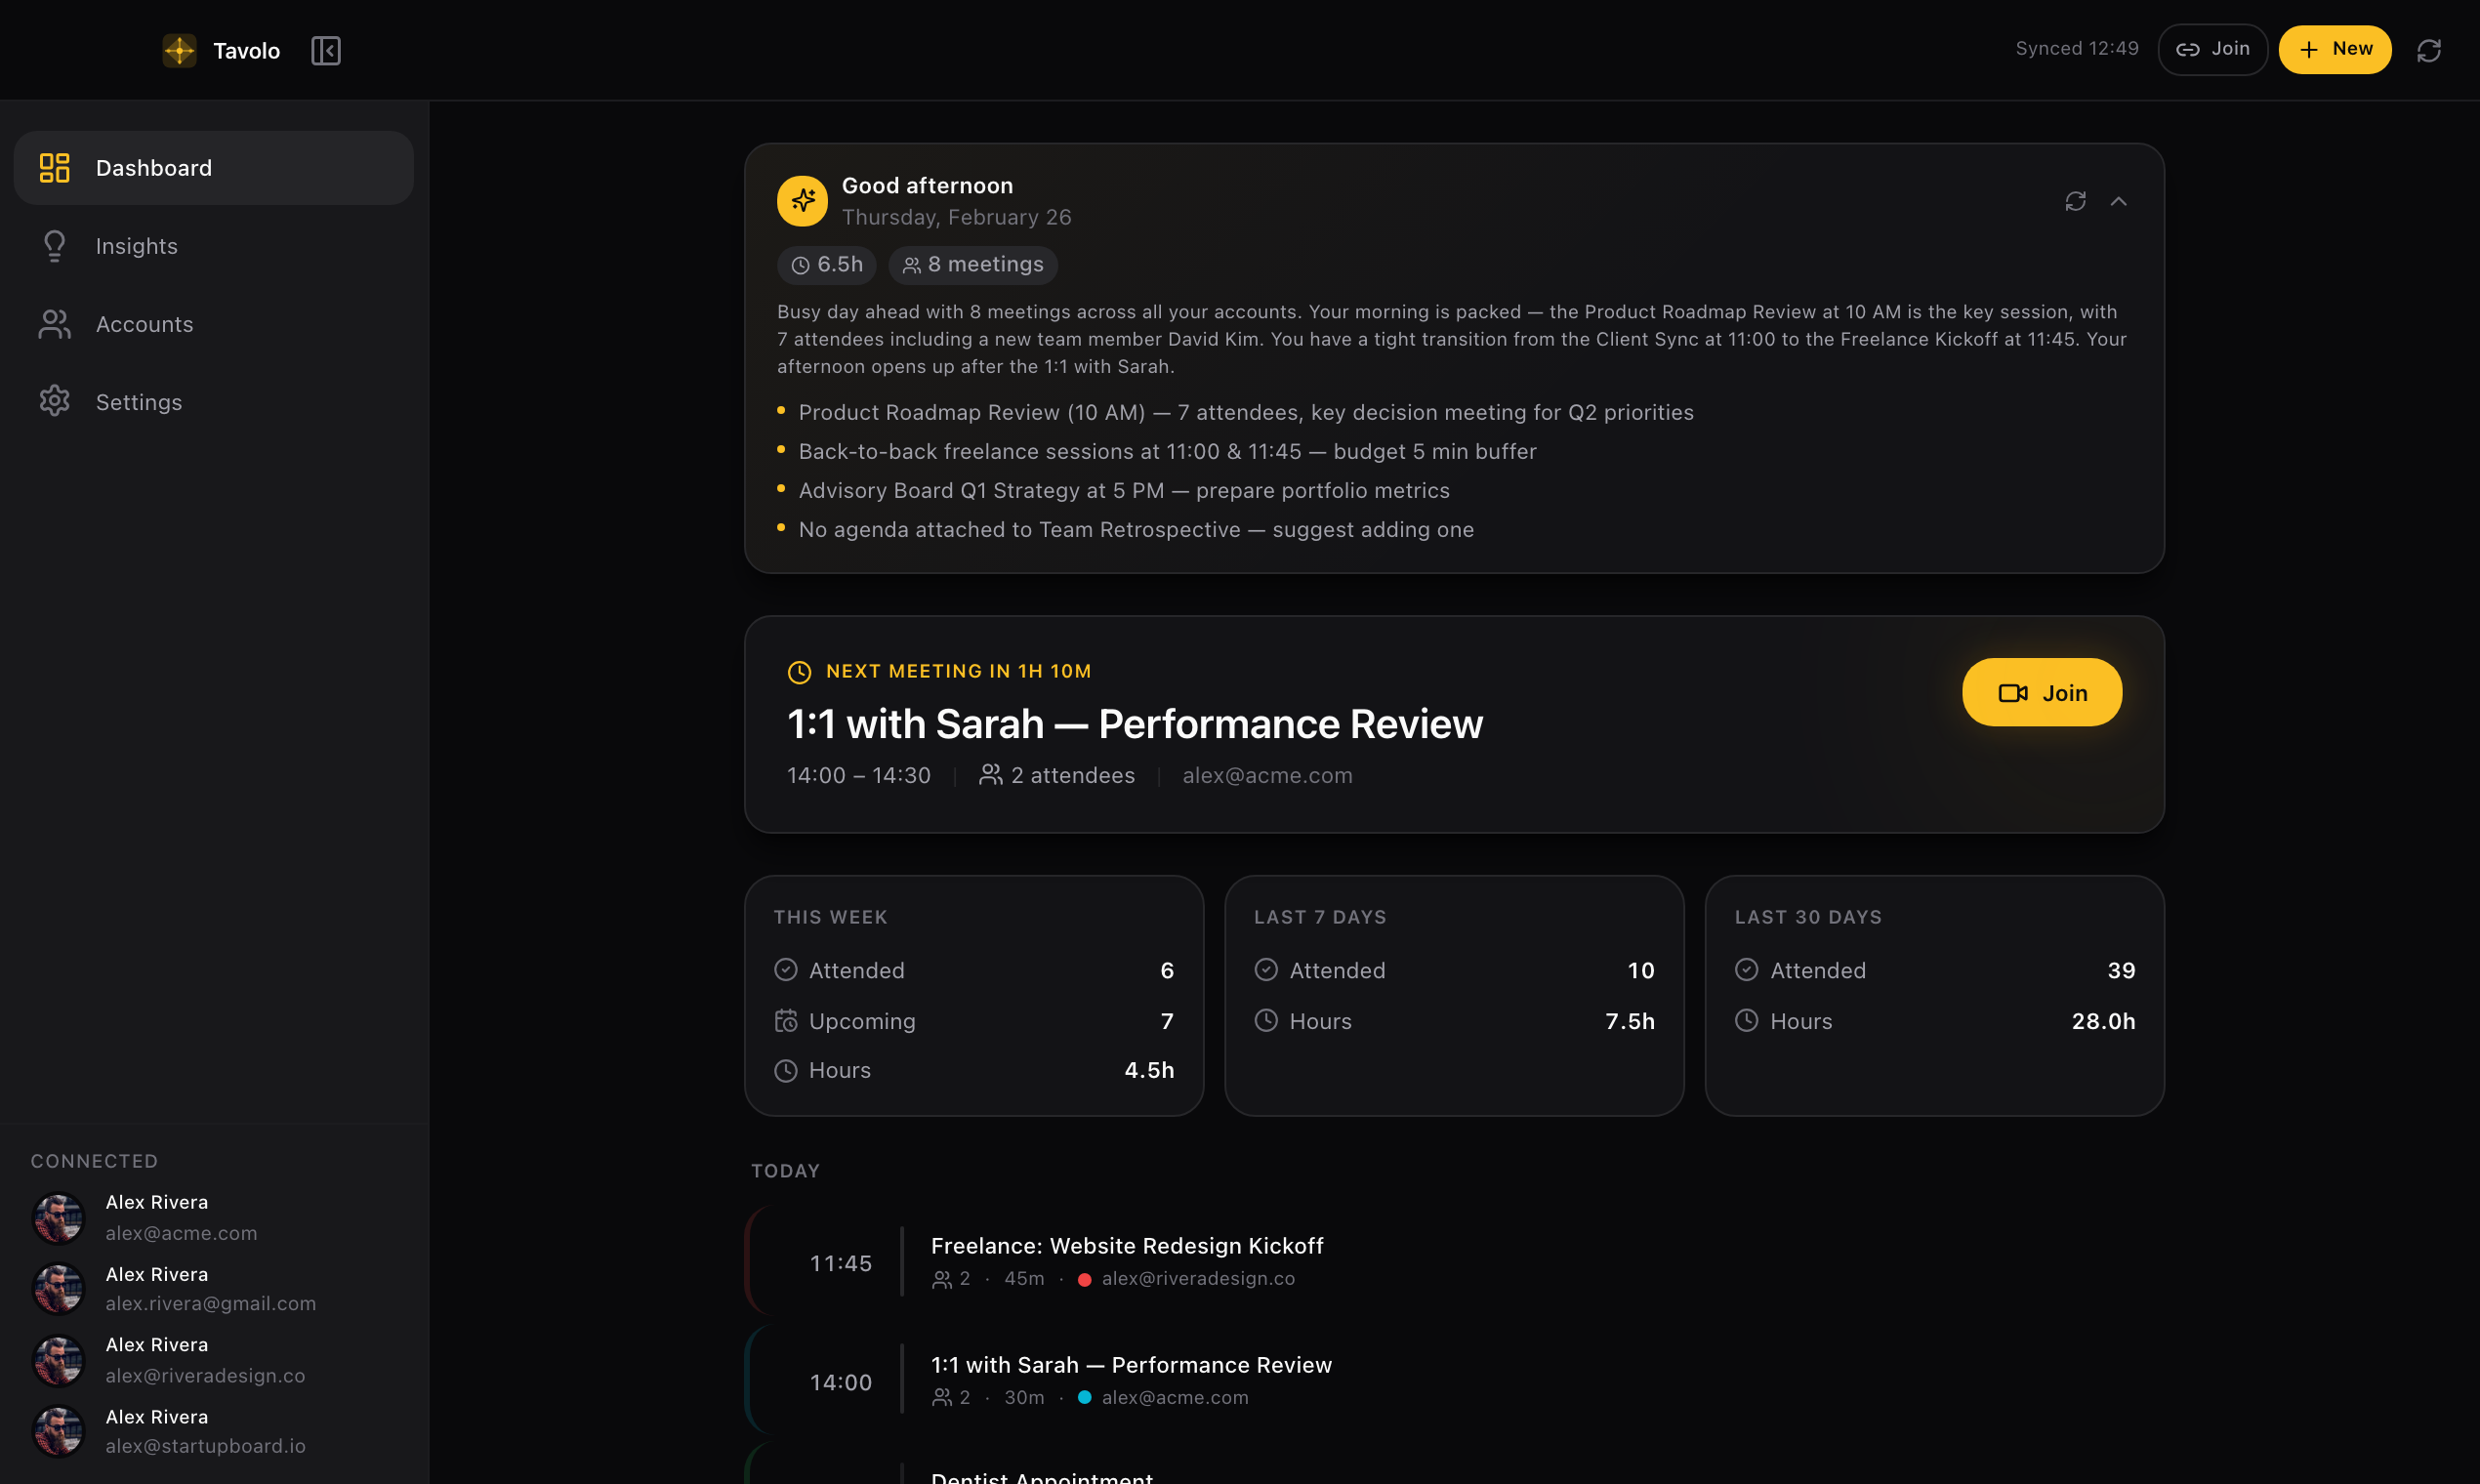Click the Tavolo sparkle logo

tap(180, 50)
